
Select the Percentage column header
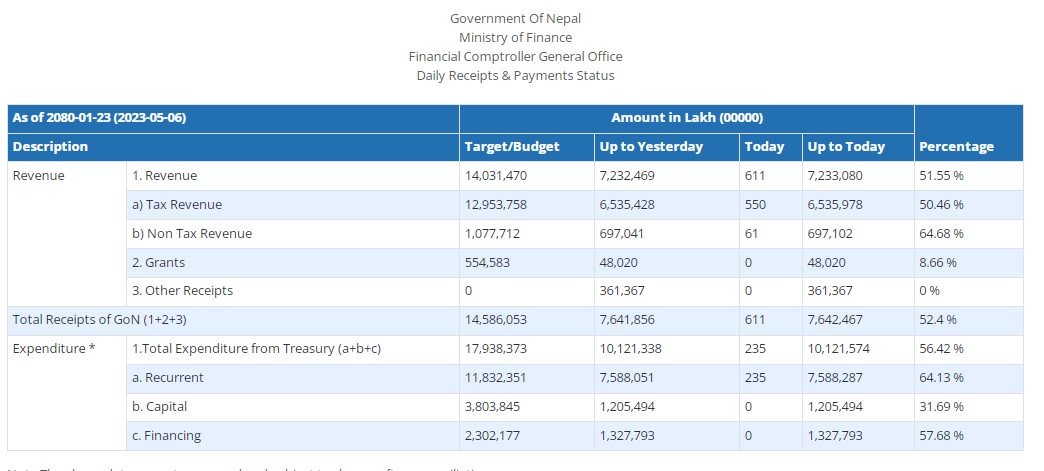click(956, 147)
